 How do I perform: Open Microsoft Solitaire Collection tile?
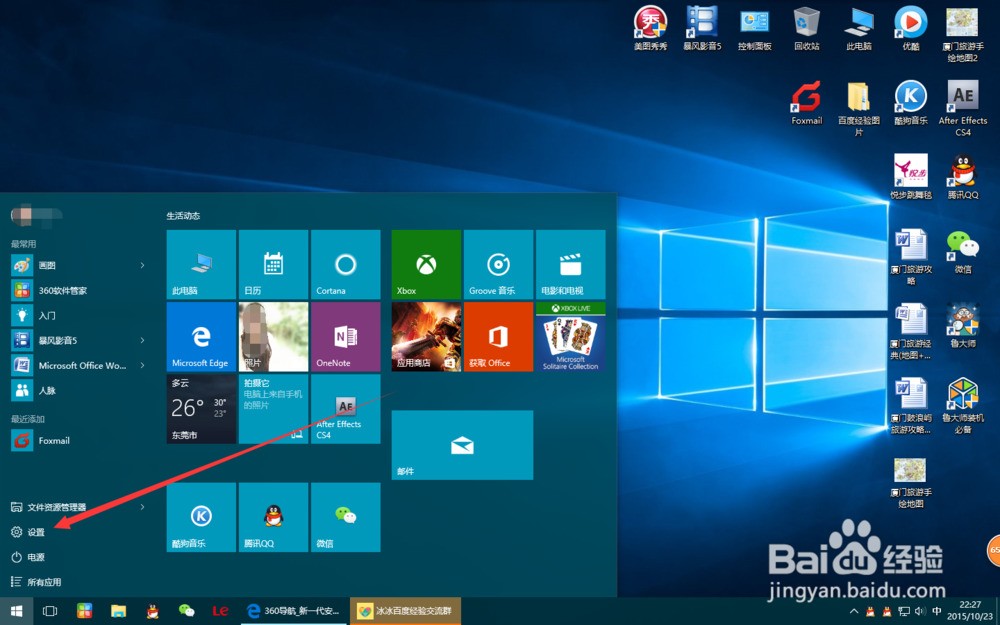point(570,337)
